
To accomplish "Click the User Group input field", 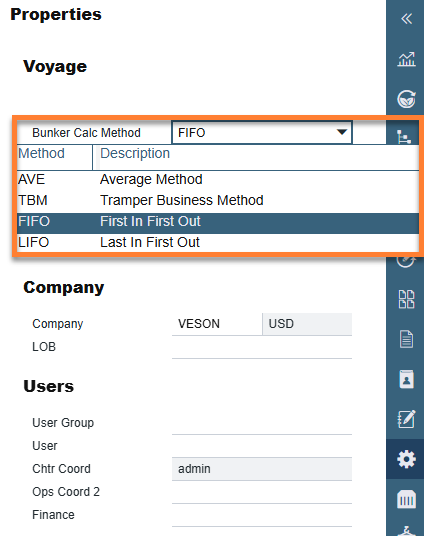I will (x=262, y=423).
